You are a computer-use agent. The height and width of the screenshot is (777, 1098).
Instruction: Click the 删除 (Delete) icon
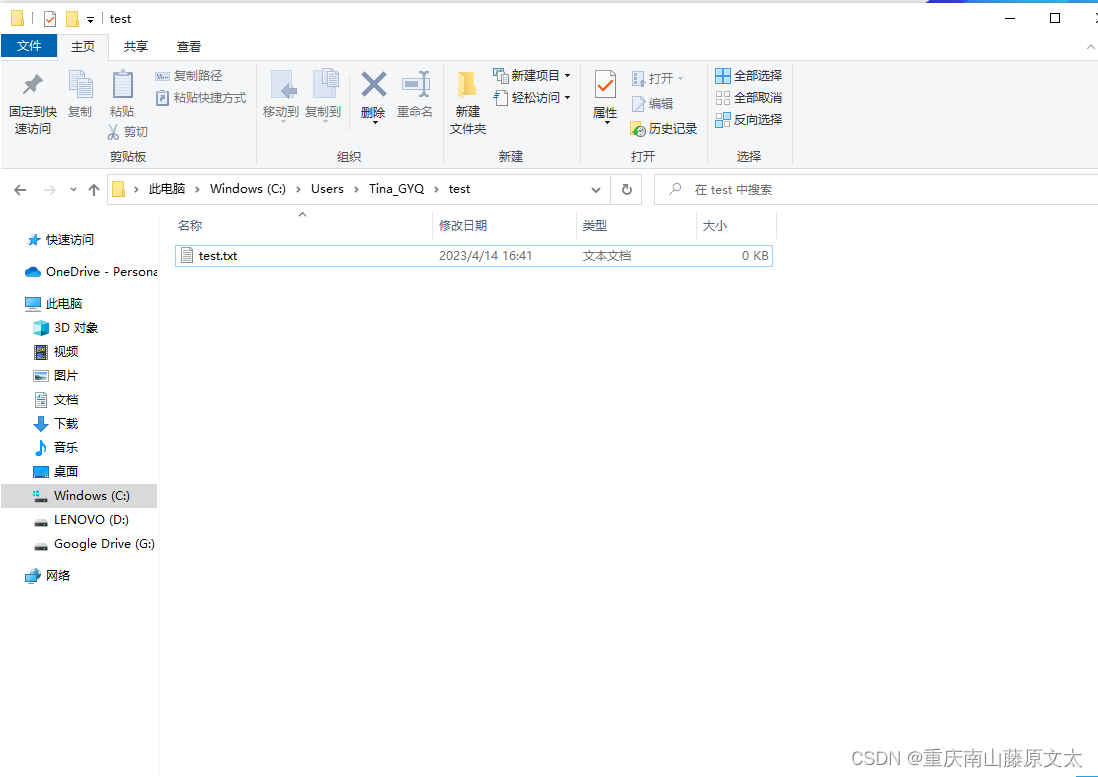(x=372, y=97)
